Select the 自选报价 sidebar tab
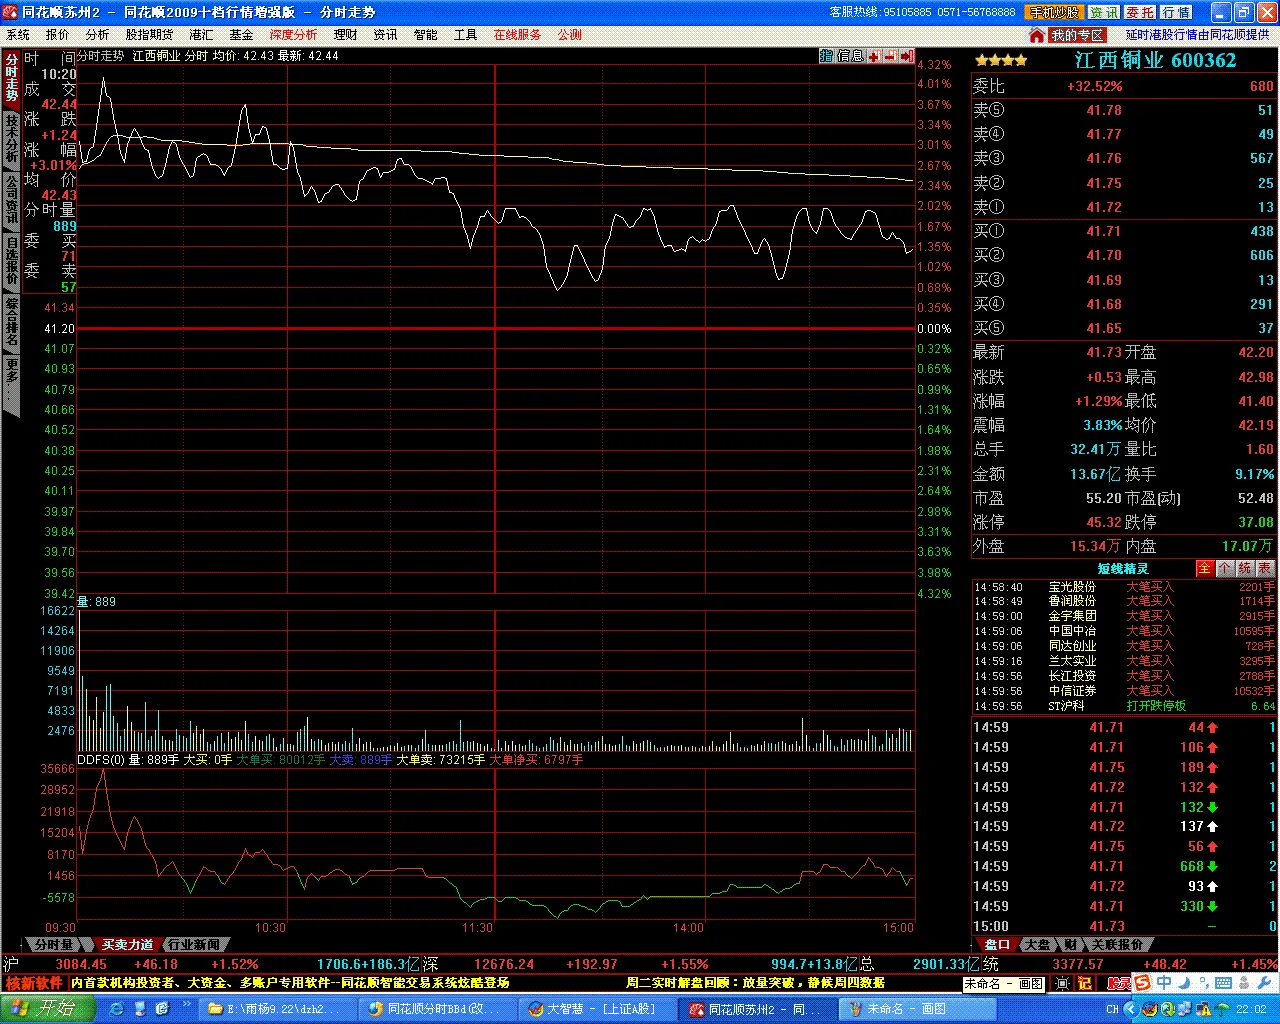Viewport: 1280px width, 1024px height. pyautogui.click(x=11, y=260)
